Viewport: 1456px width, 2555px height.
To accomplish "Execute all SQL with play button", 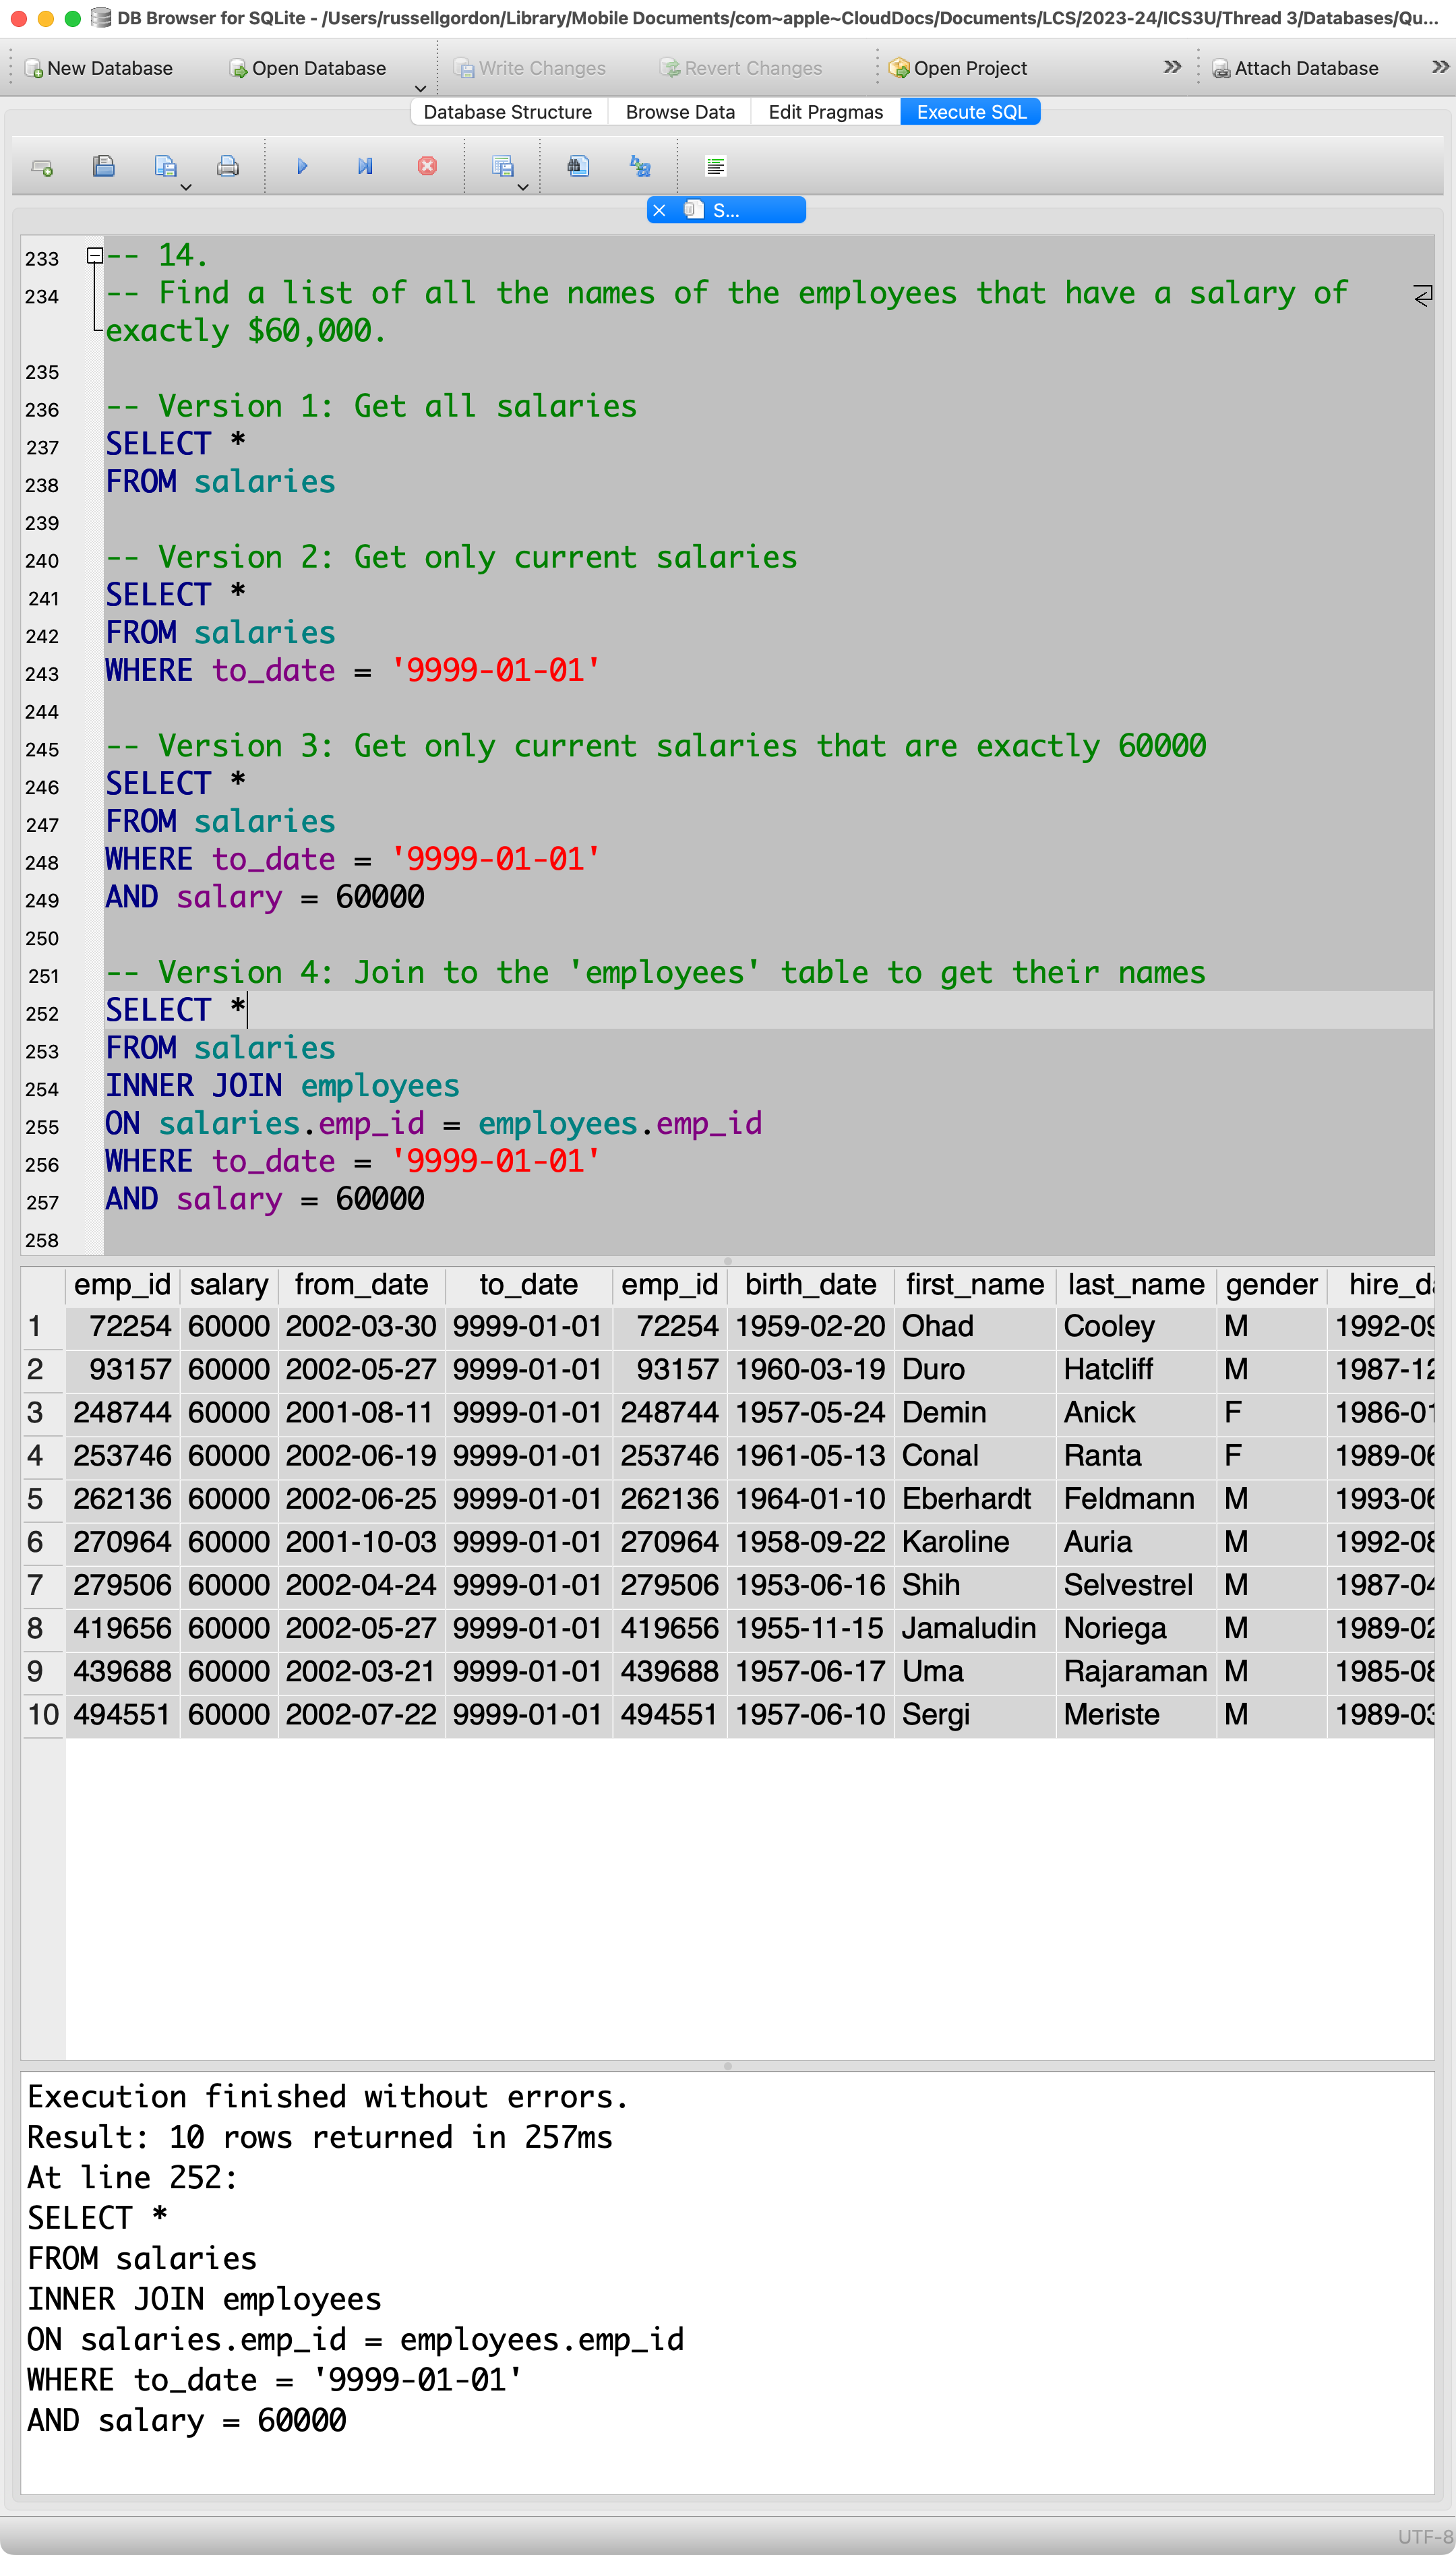I will (x=302, y=167).
